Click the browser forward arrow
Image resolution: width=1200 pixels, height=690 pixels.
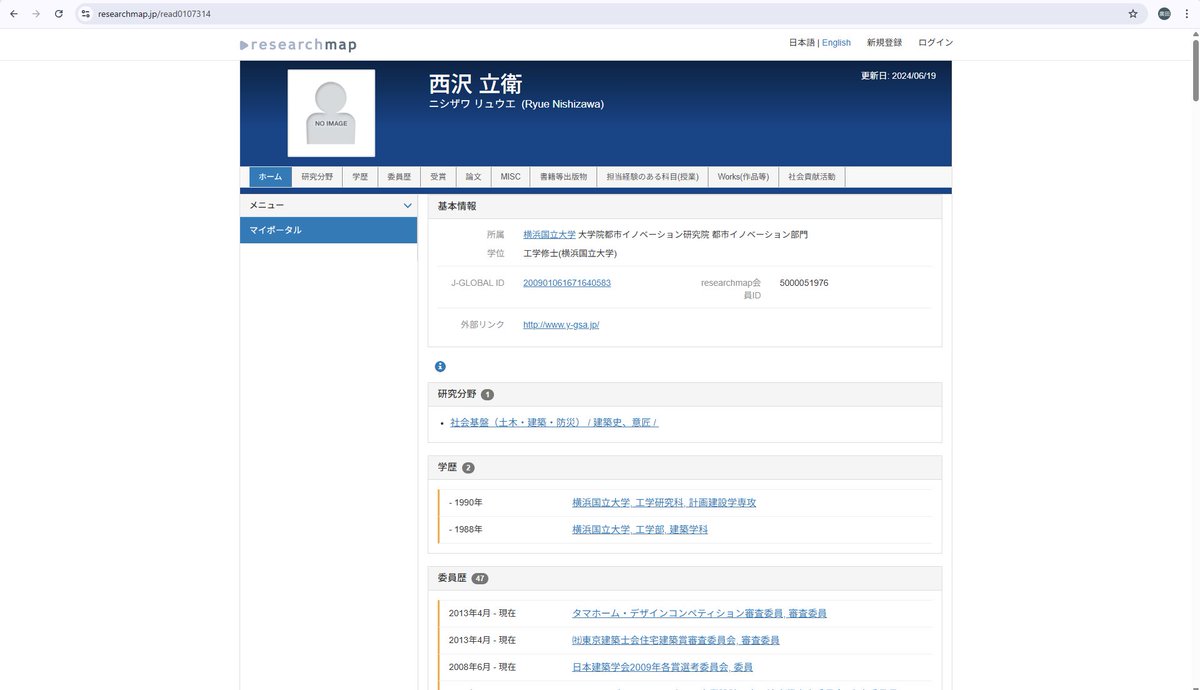(36, 14)
